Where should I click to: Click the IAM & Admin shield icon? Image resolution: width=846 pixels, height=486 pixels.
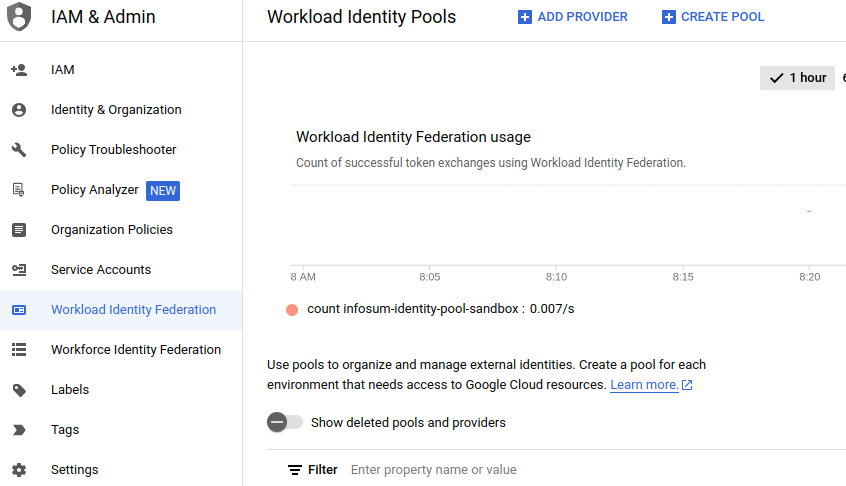[x=19, y=17]
